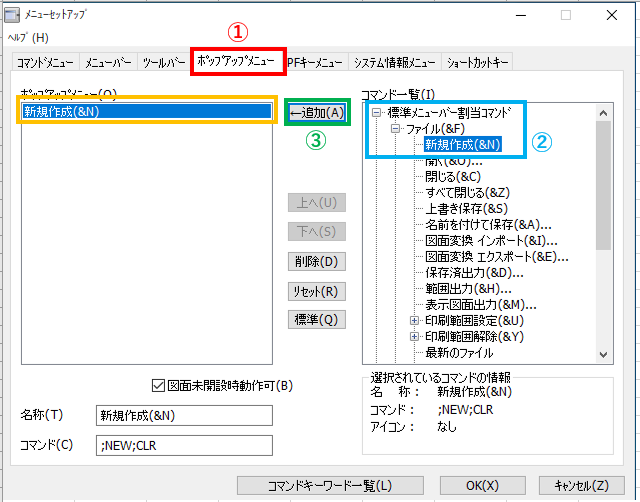Select 印刷範囲解除(&Y) tree item
Viewport: 640px width, 502px height.
pyautogui.click(x=474, y=337)
